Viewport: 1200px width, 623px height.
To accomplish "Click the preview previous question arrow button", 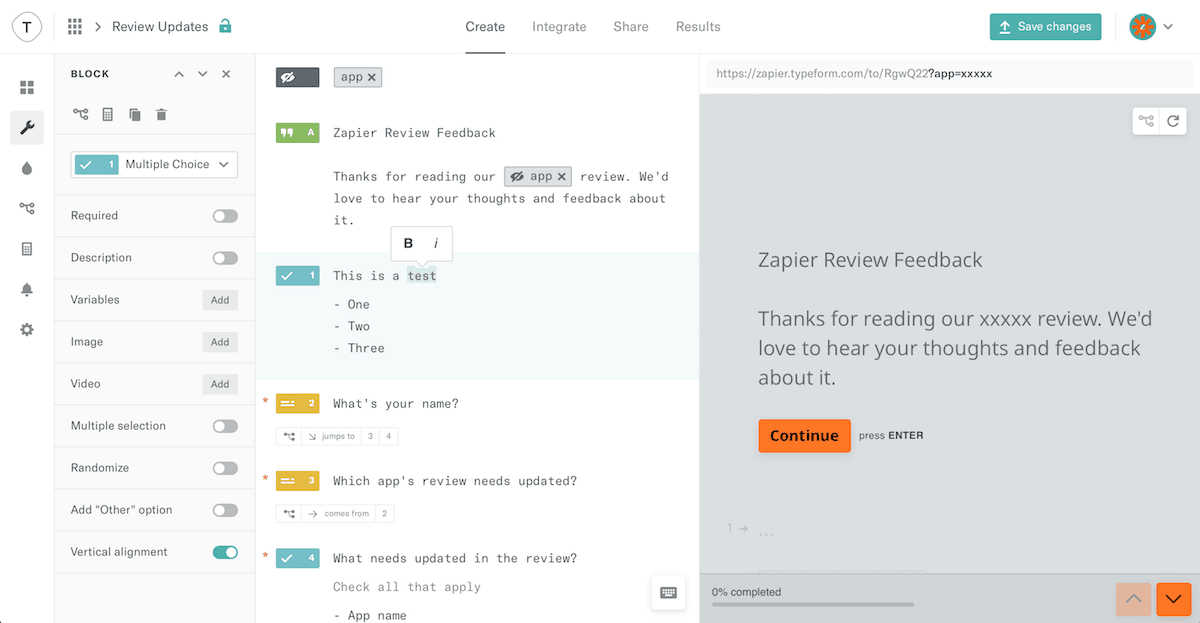I will tap(1134, 598).
